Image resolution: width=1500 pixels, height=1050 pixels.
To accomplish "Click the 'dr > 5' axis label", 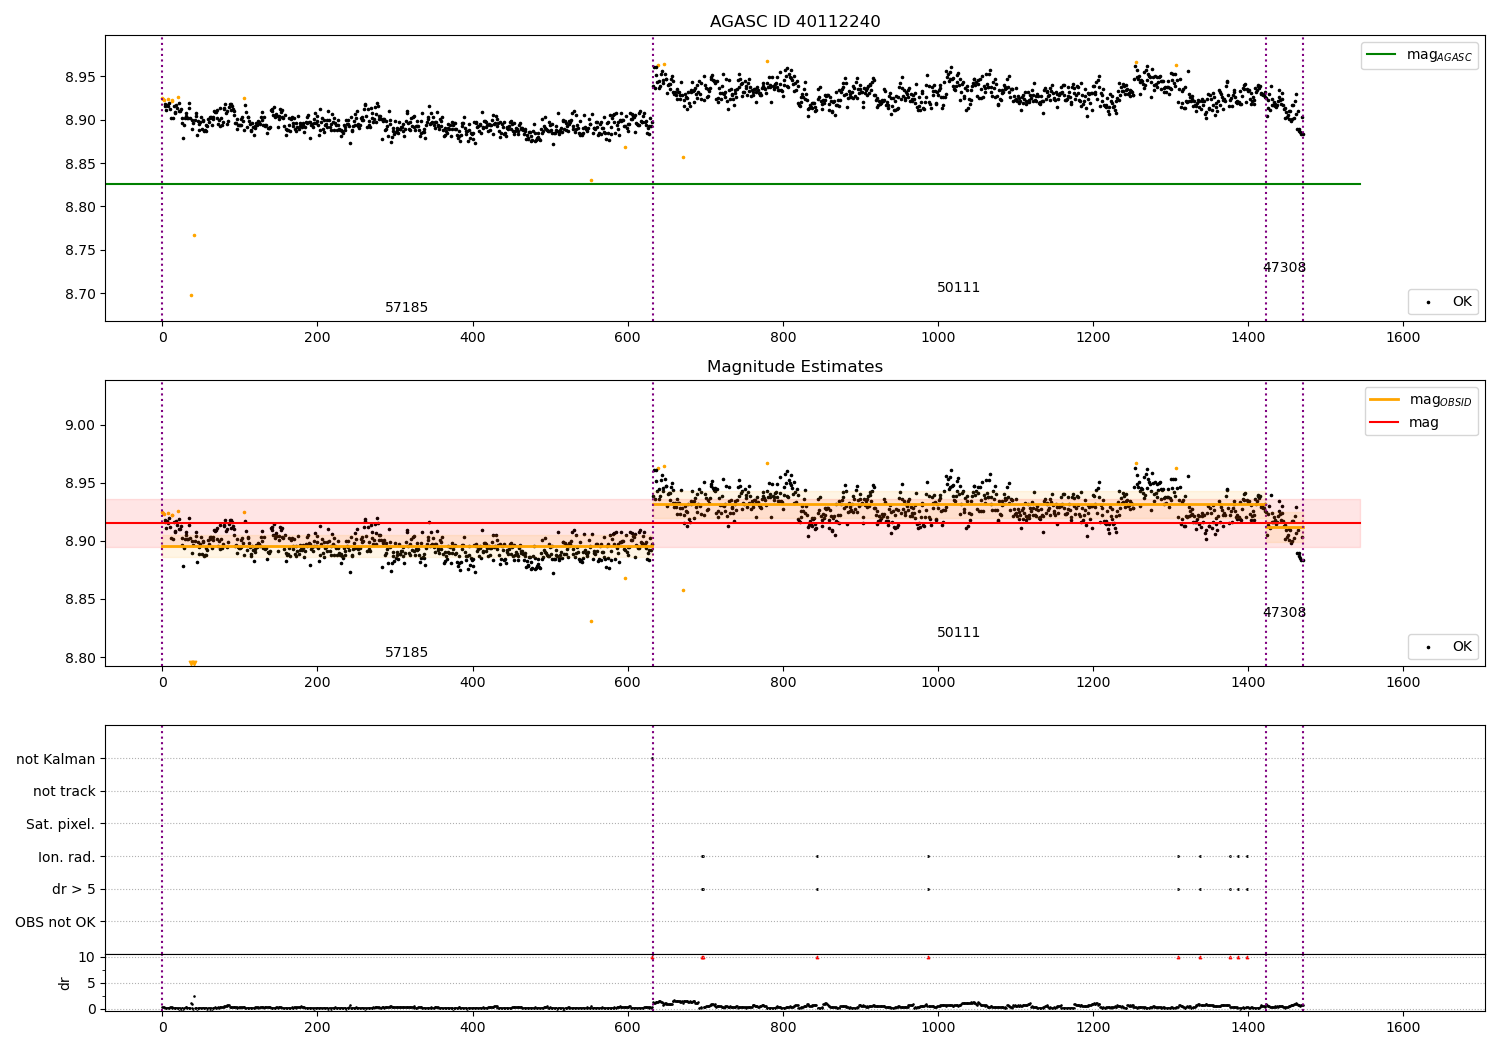I will click(74, 890).
